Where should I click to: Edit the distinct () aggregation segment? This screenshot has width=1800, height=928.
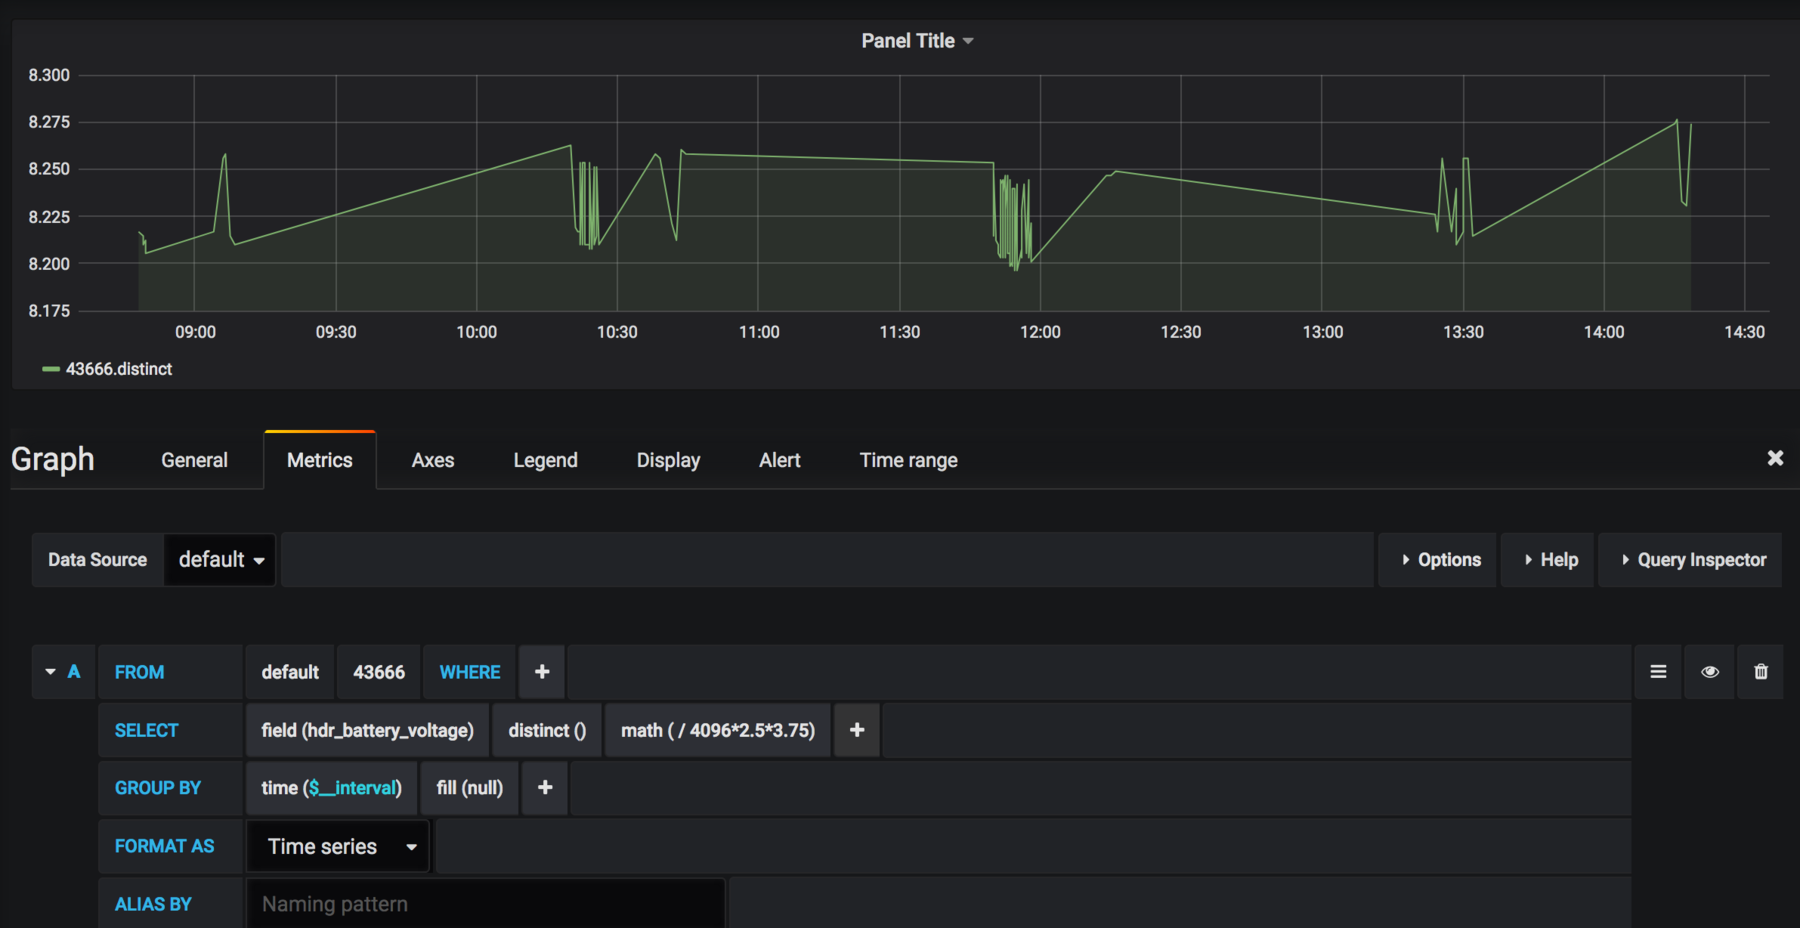coord(546,730)
